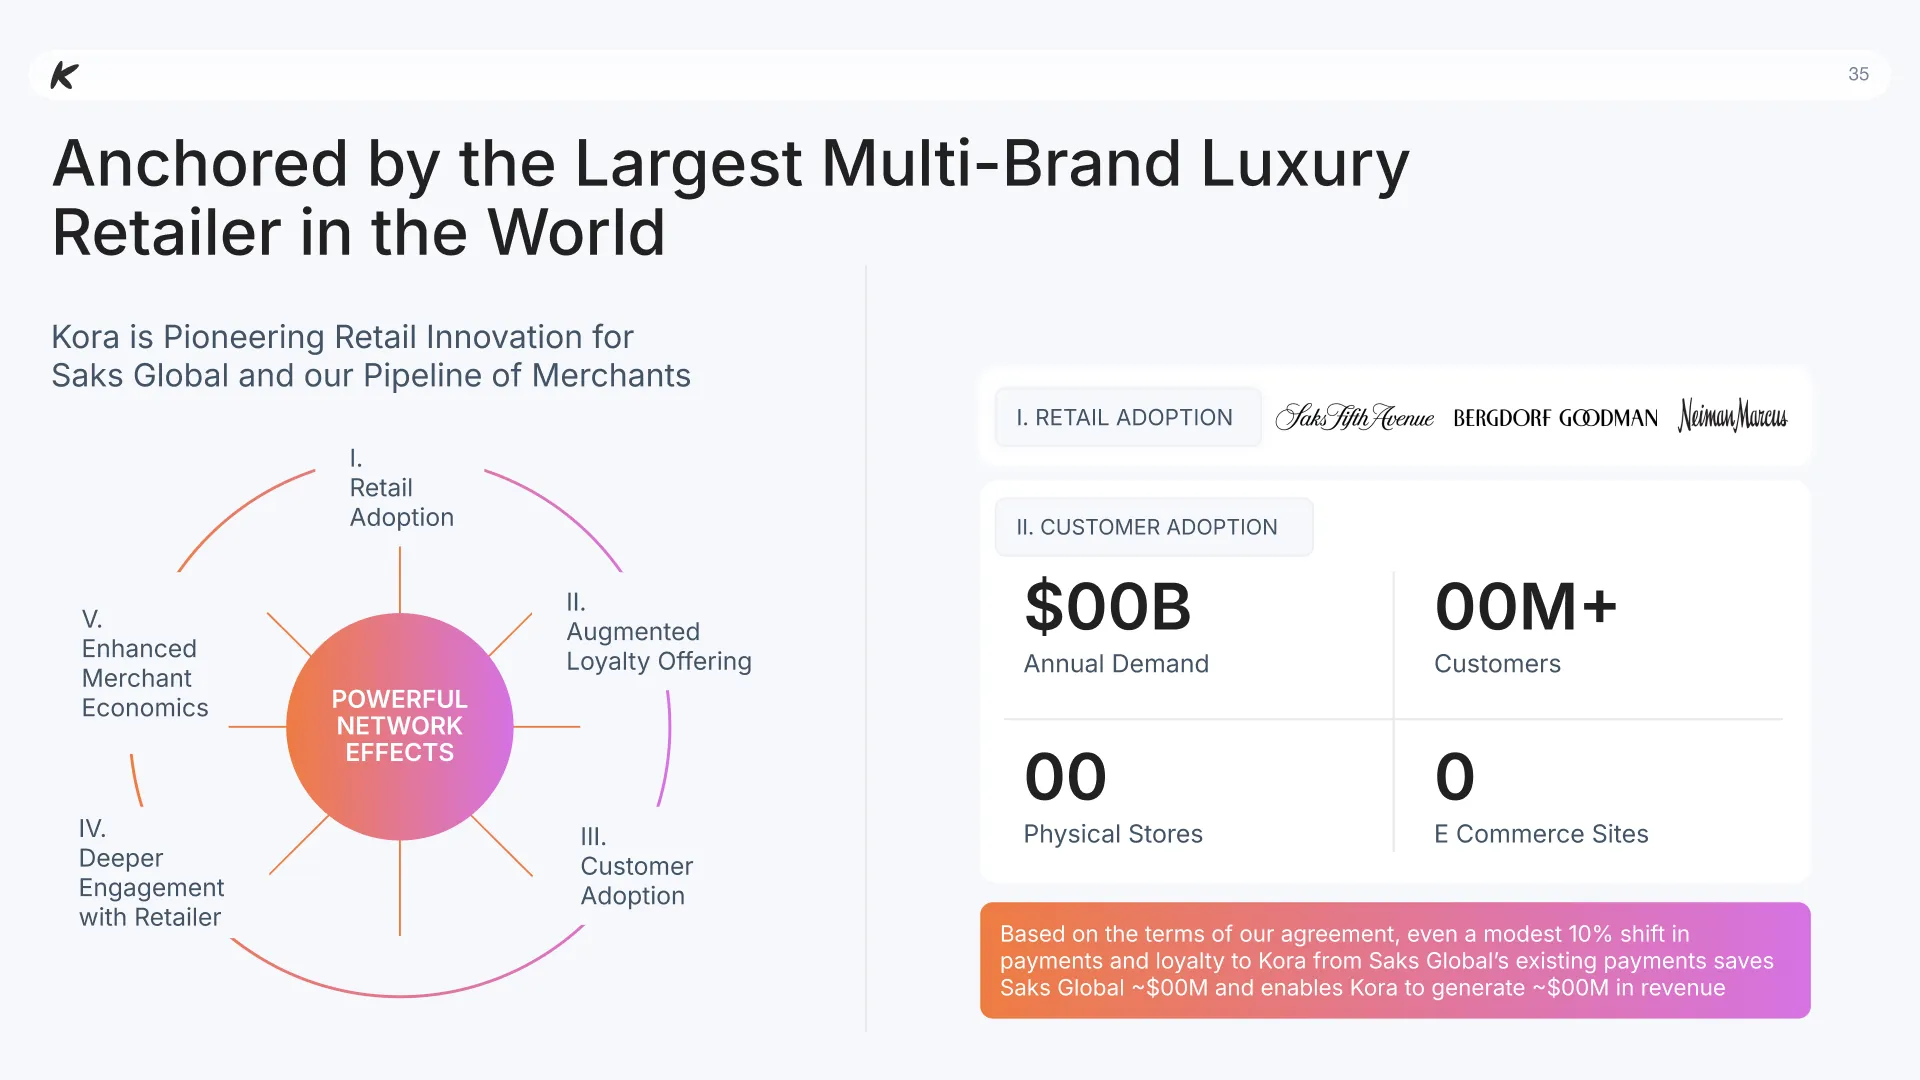1920x1080 pixels.
Task: Click the Kora K logo icon
Action: click(x=64, y=75)
